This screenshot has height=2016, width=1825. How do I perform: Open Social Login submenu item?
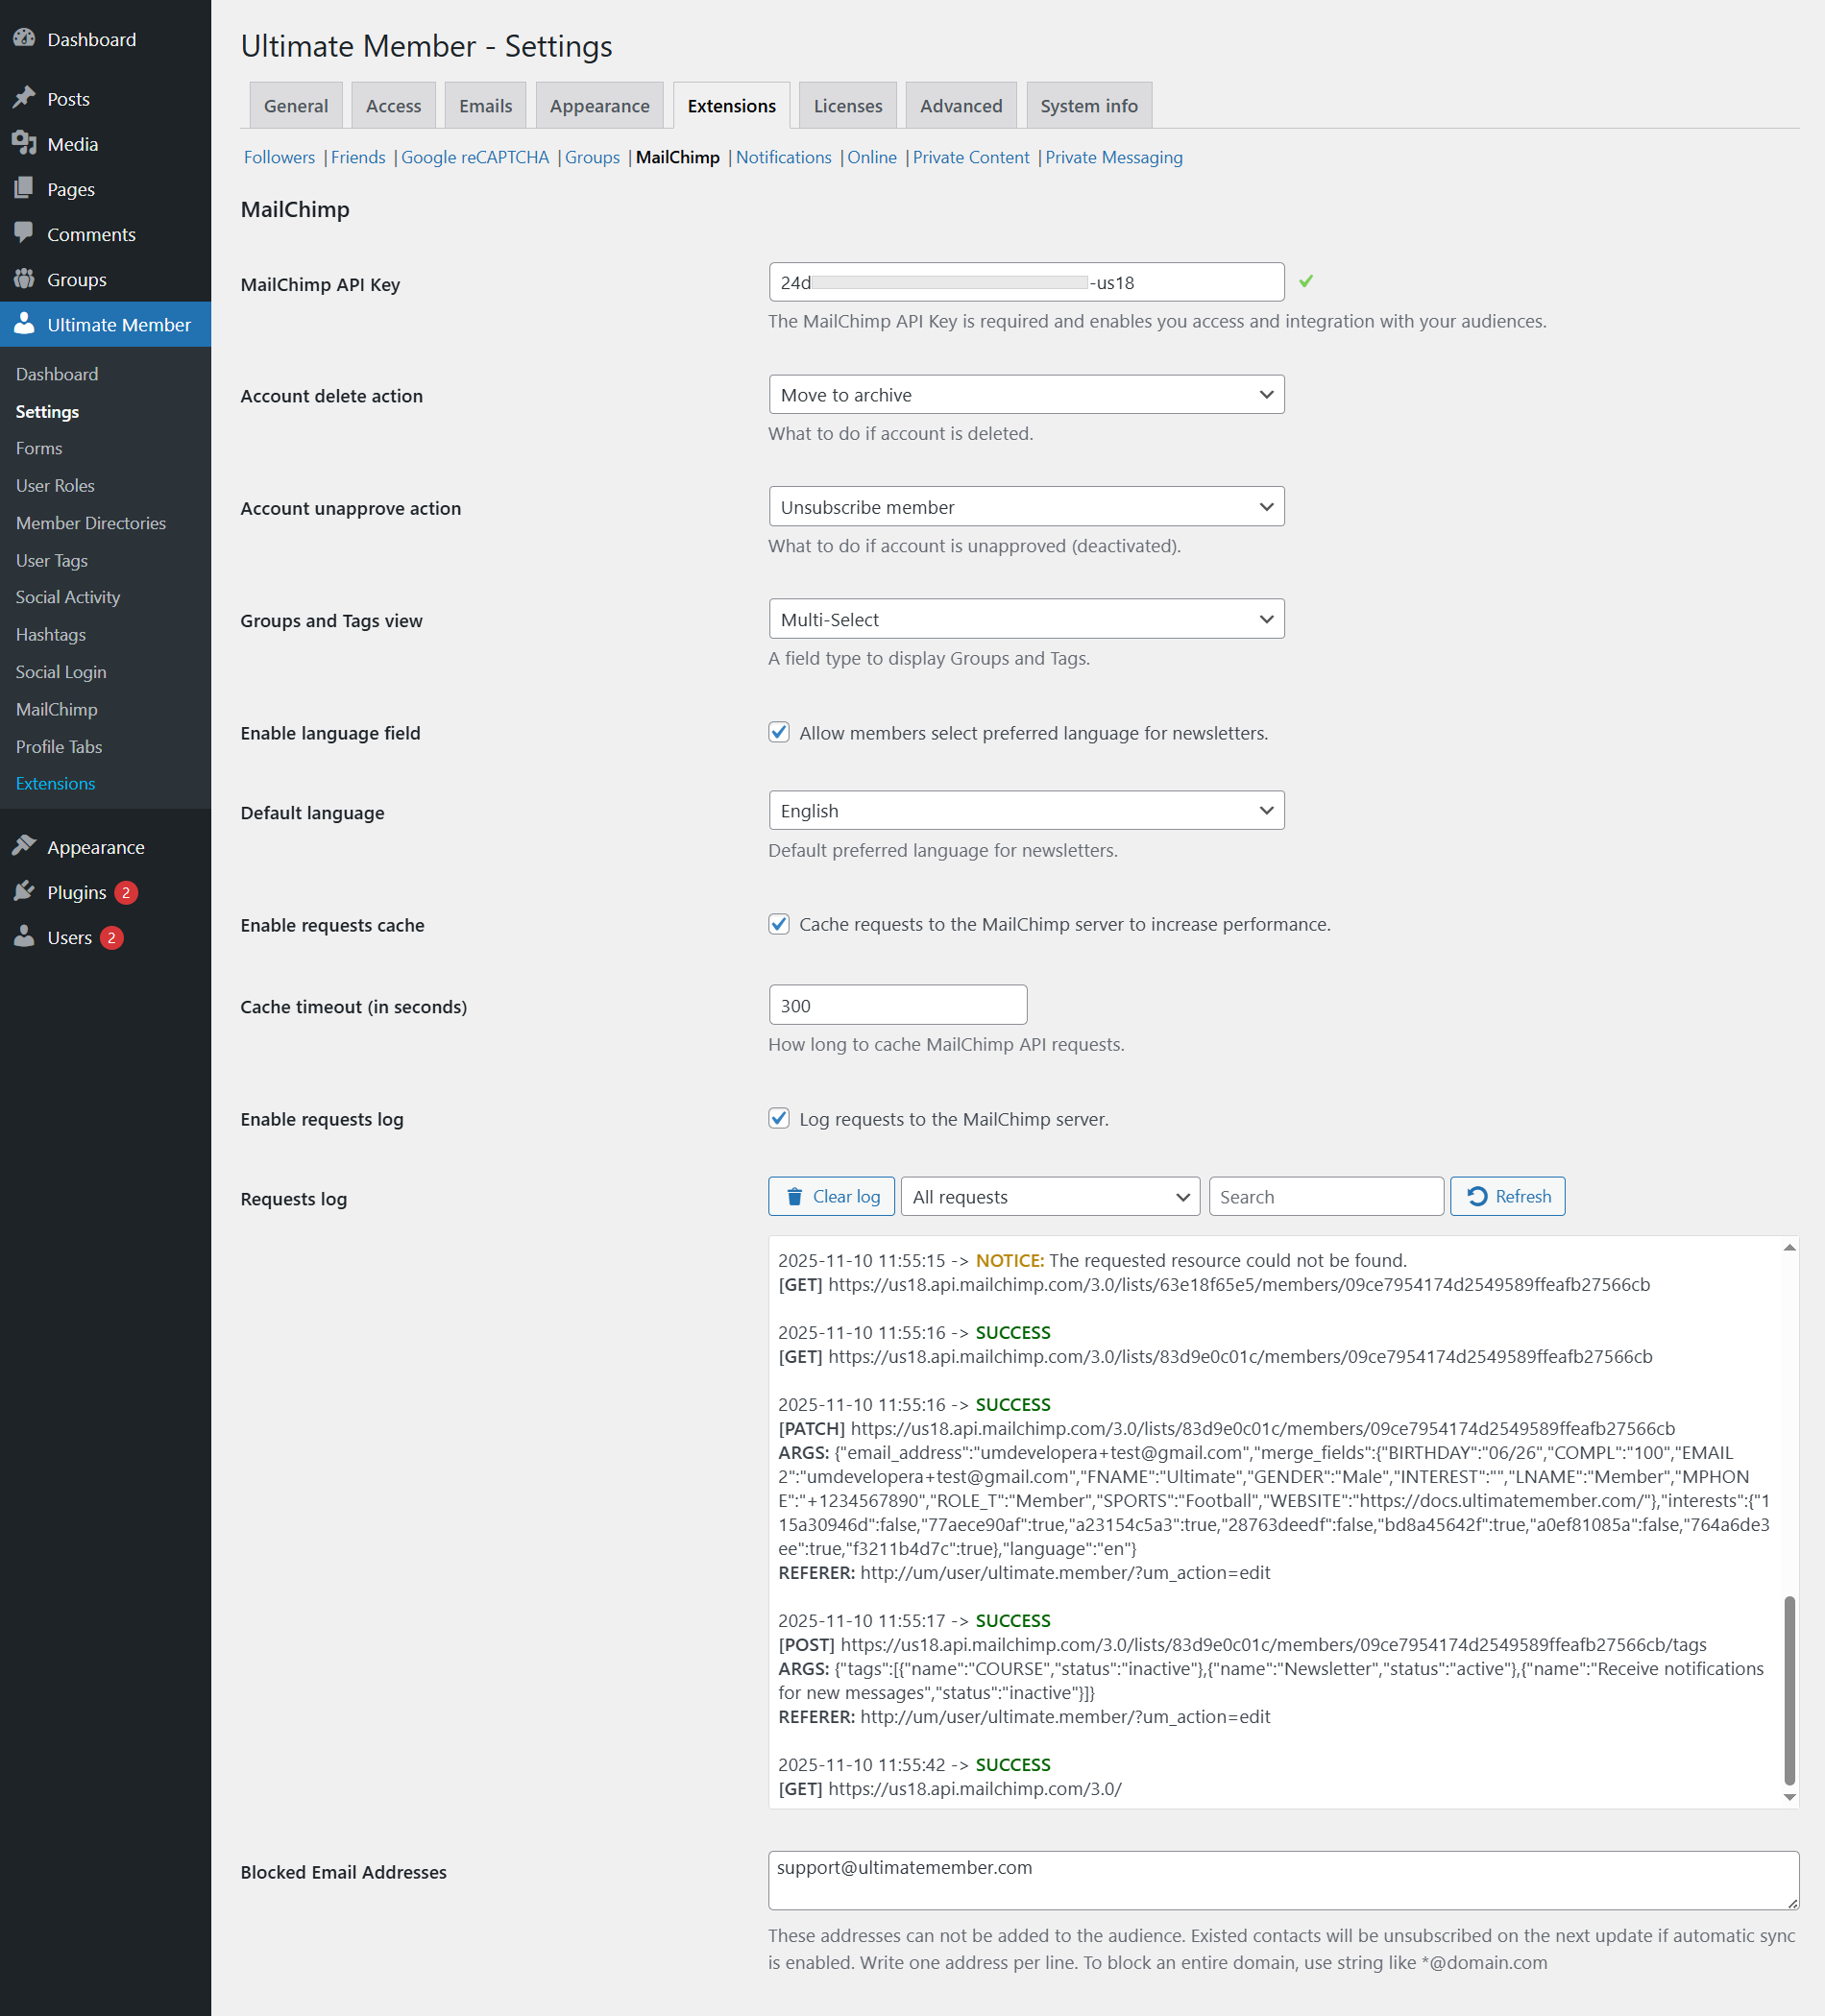point(61,672)
